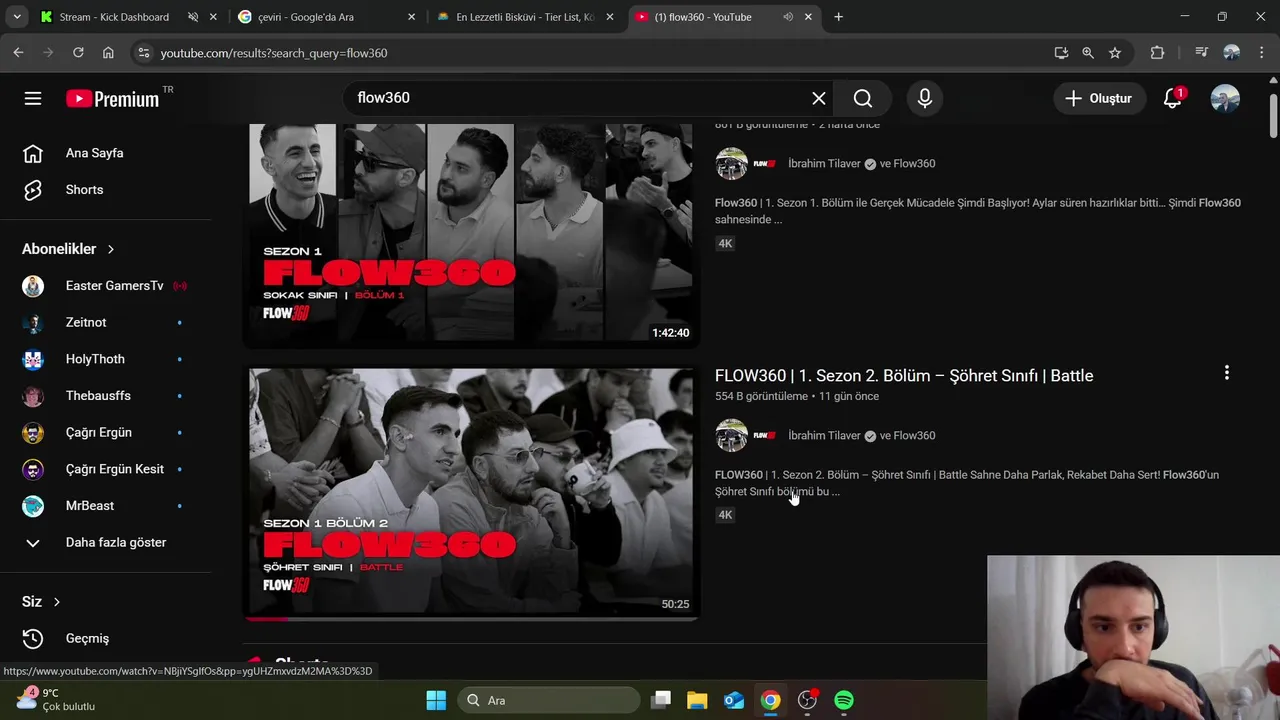Clear the flow360 search text
This screenshot has height=720, width=1280.
click(819, 98)
